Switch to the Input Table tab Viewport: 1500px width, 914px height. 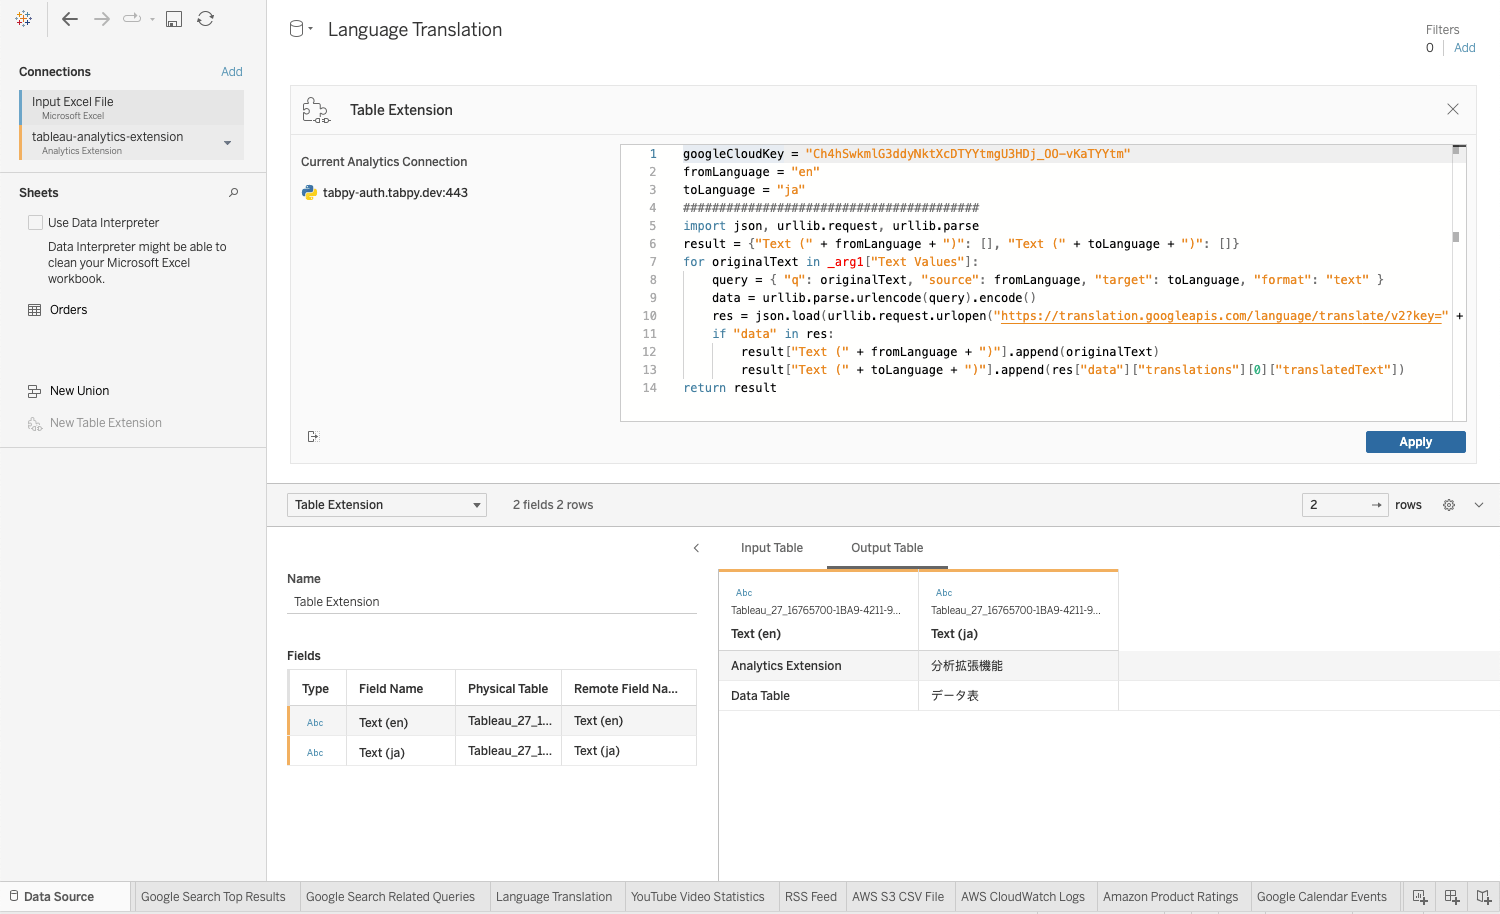(772, 548)
